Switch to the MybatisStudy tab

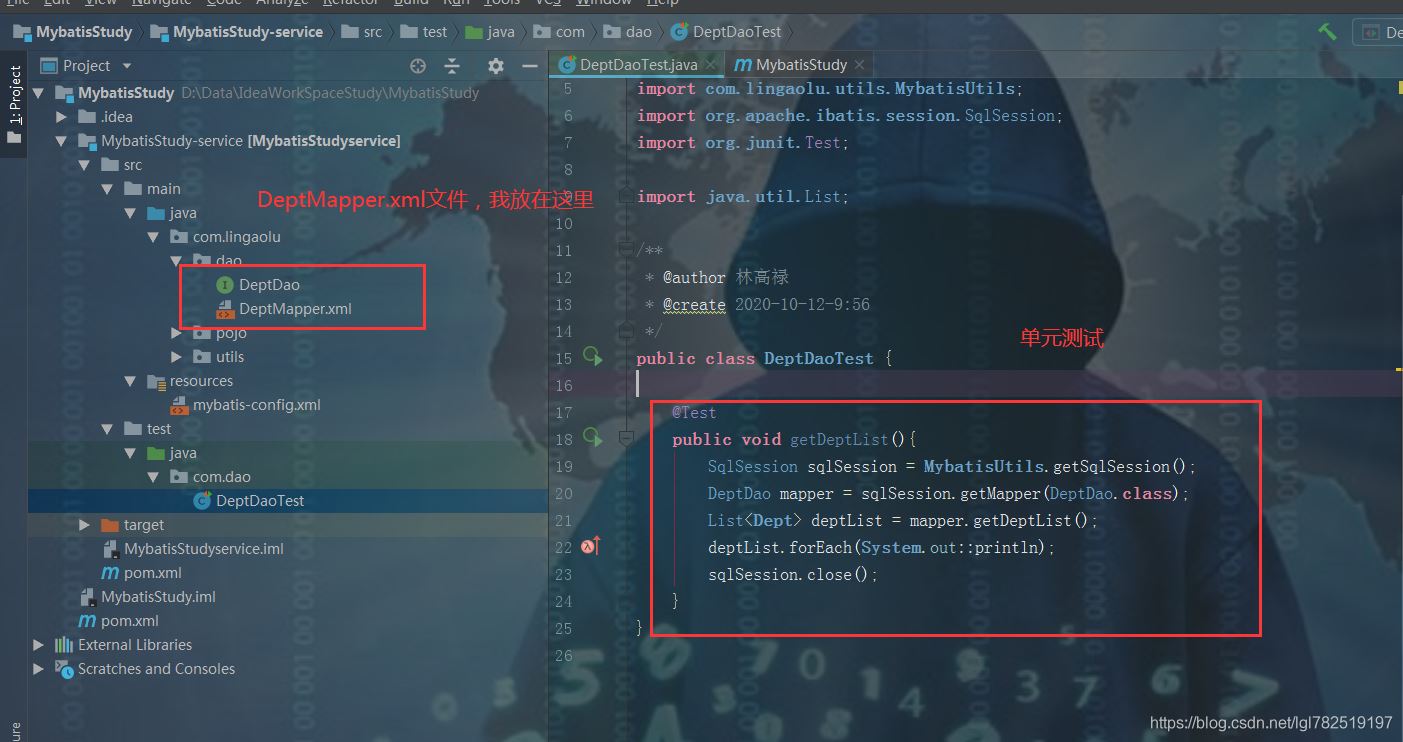tap(803, 63)
